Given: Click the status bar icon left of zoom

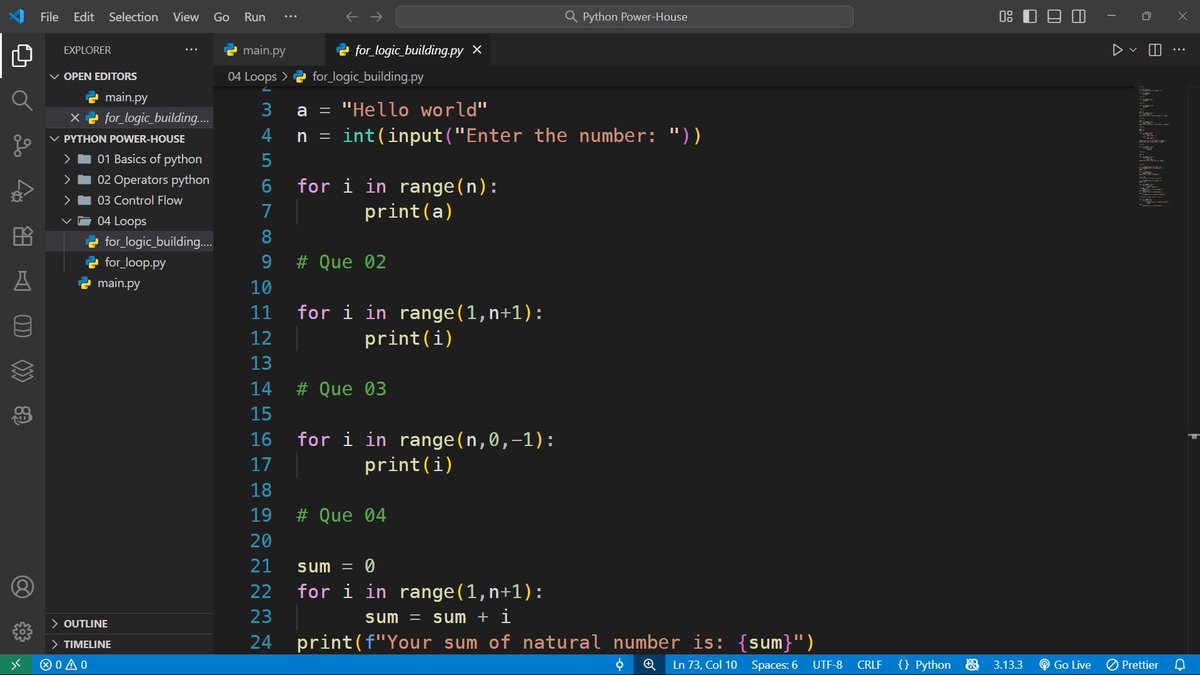Looking at the screenshot, I should coord(620,665).
